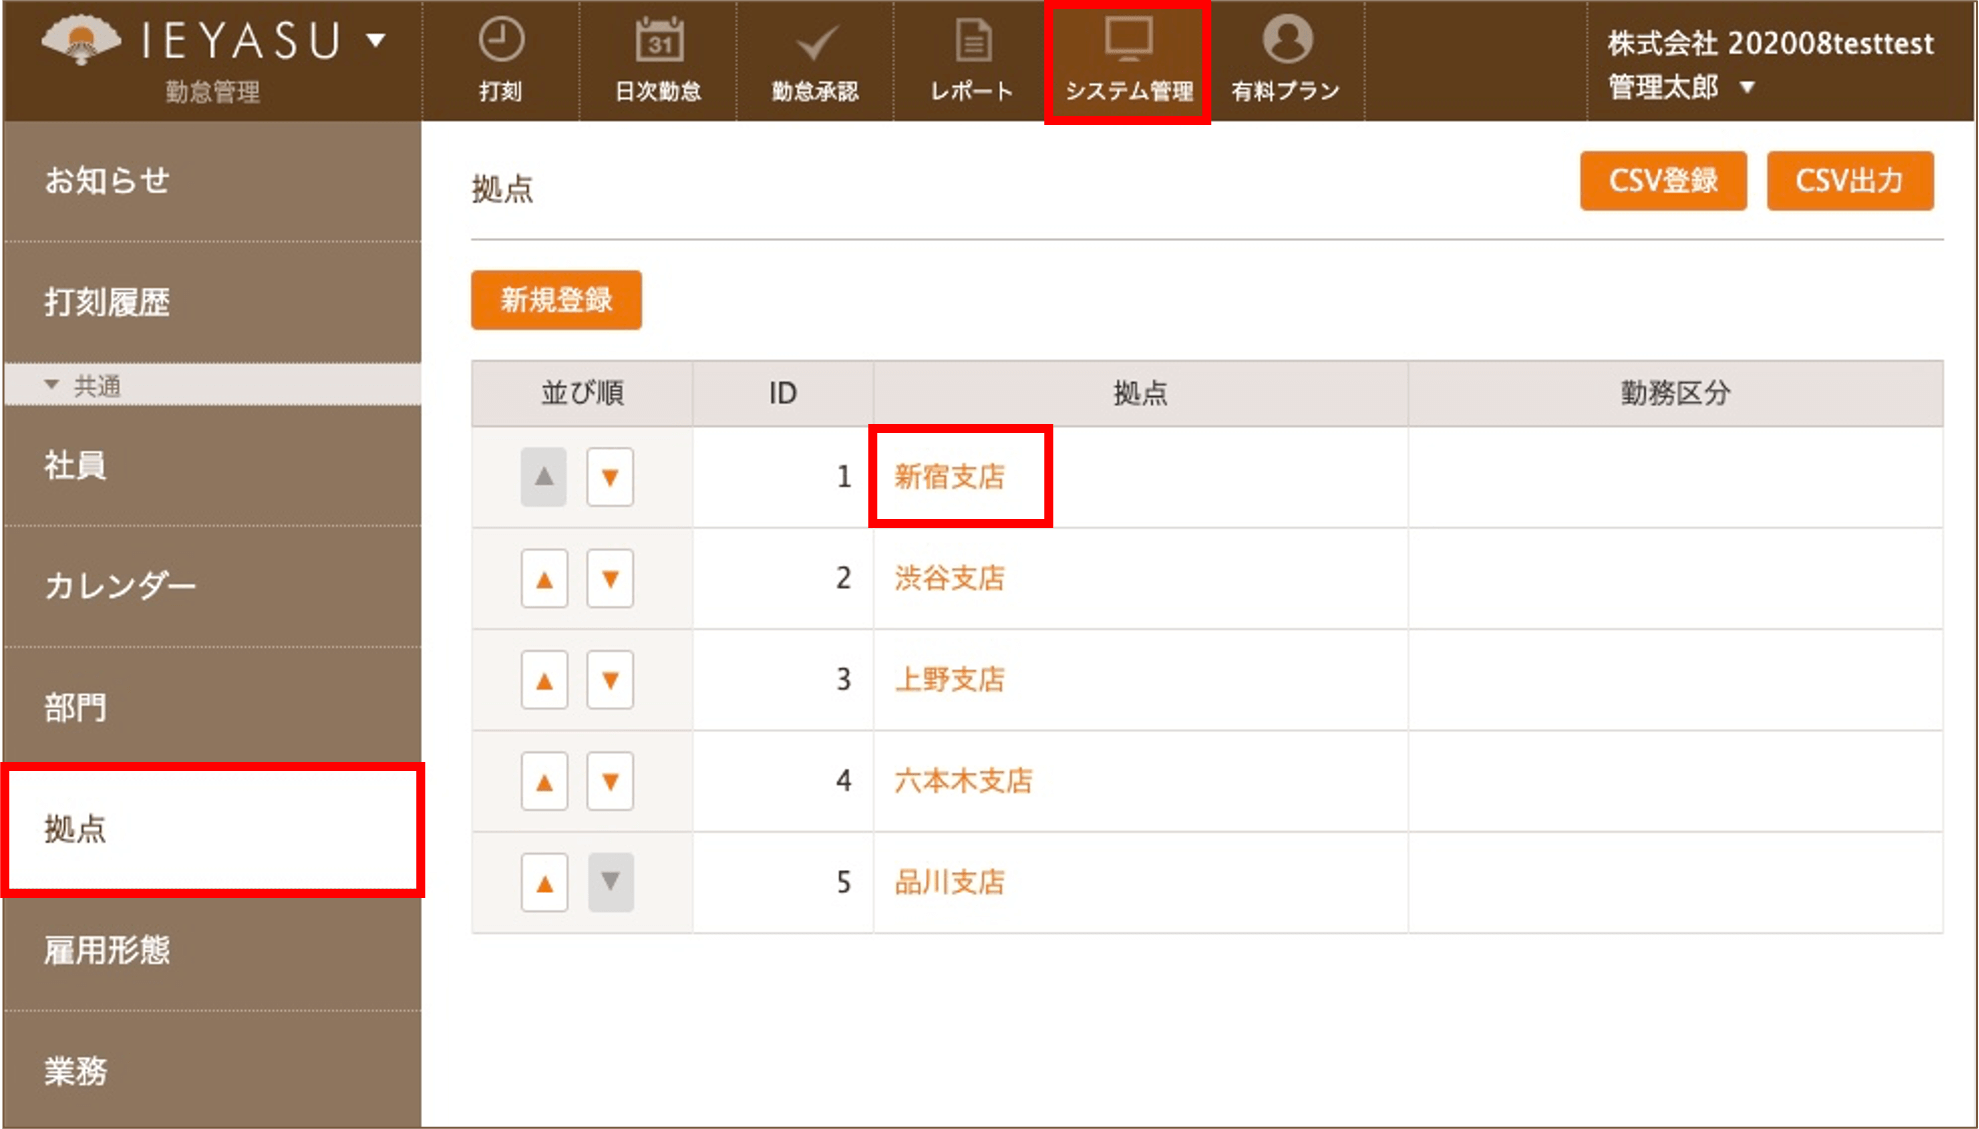The image size is (1979, 1129).
Task: Move 新宿支店 down in order
Action: (x=610, y=477)
